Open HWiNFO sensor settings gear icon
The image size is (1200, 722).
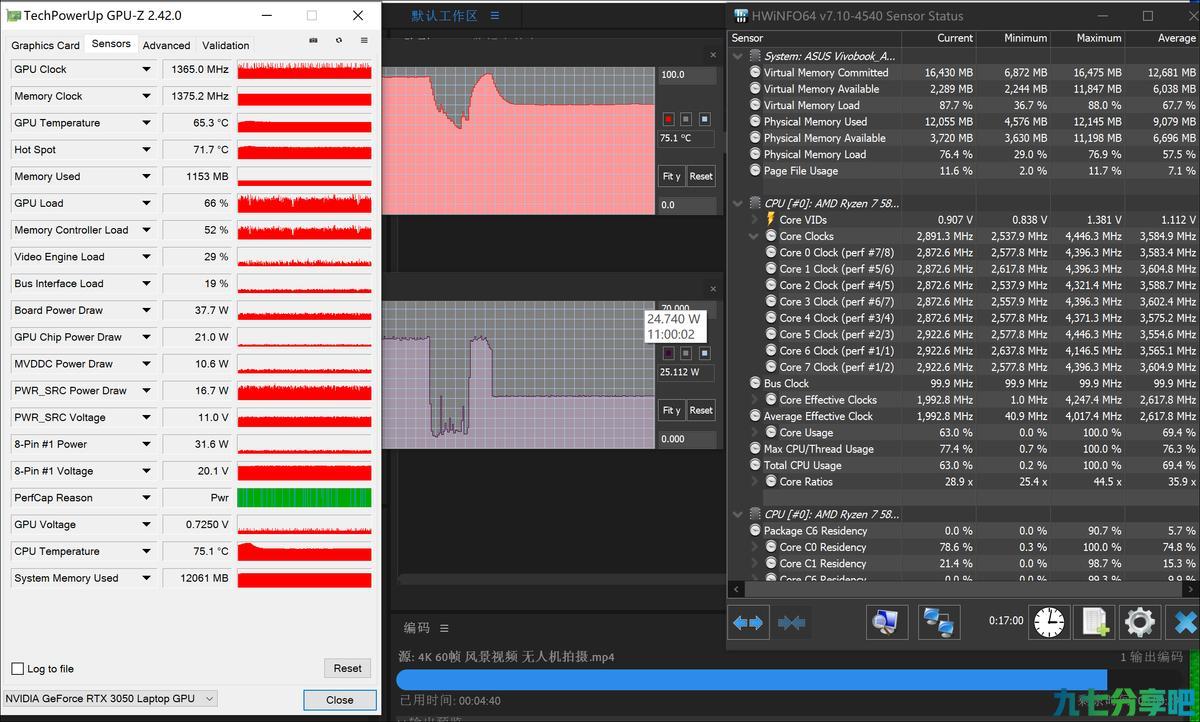[x=1140, y=622]
